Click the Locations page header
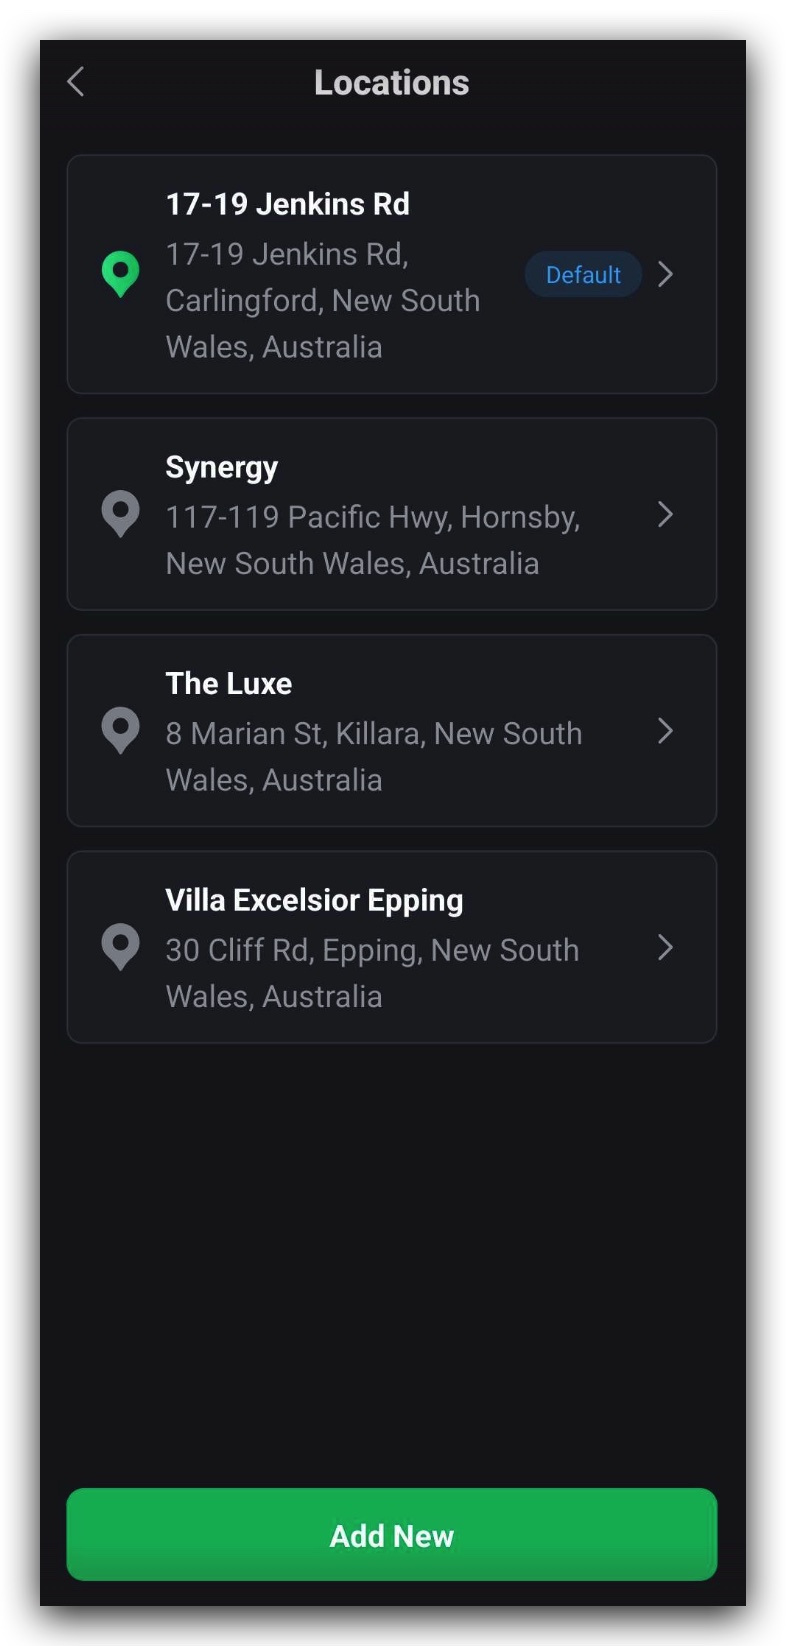Image resolution: width=786 pixels, height=1646 pixels. click(391, 82)
